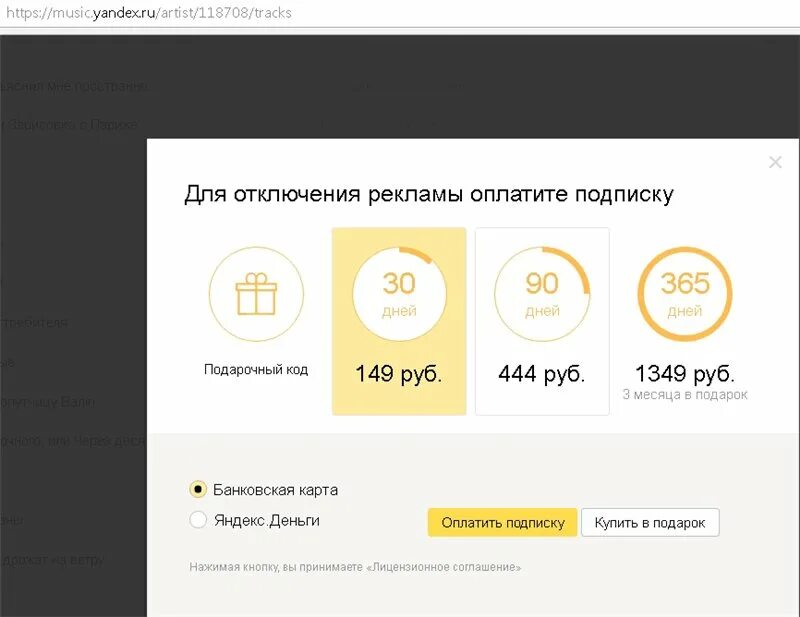Select the 30 дней circle icon
800x617 pixels.
[x=399, y=294]
